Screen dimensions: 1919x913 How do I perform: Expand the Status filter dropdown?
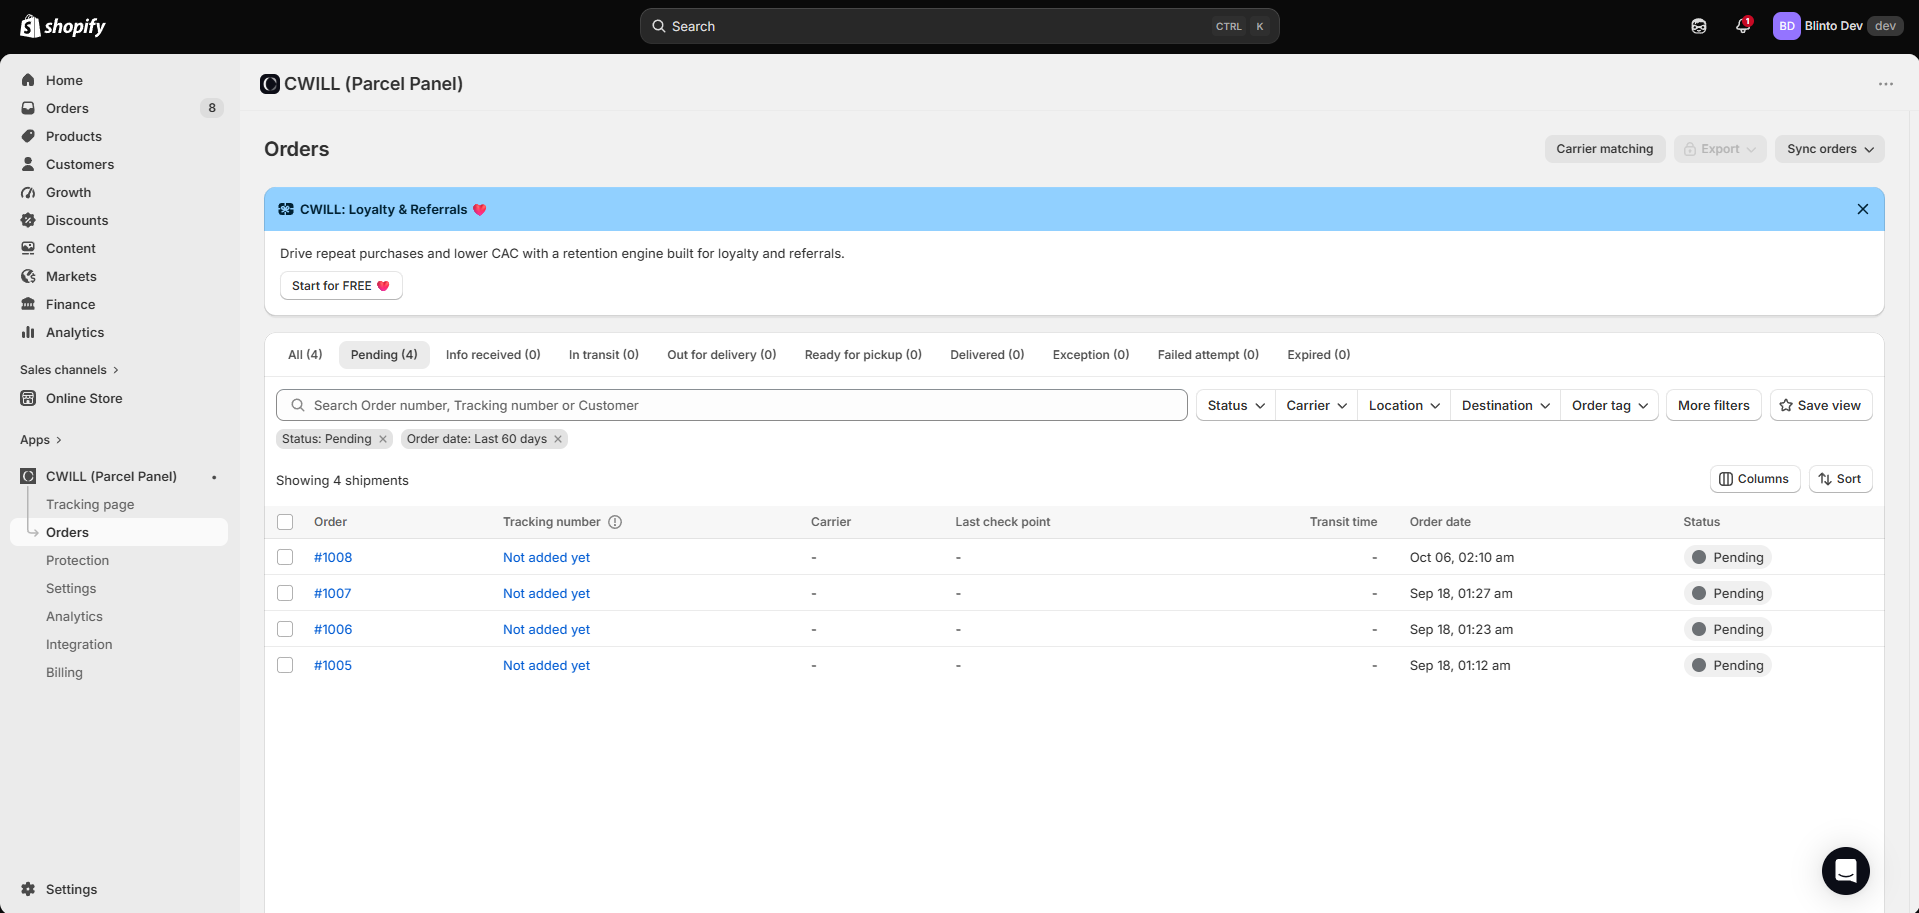pos(1236,405)
